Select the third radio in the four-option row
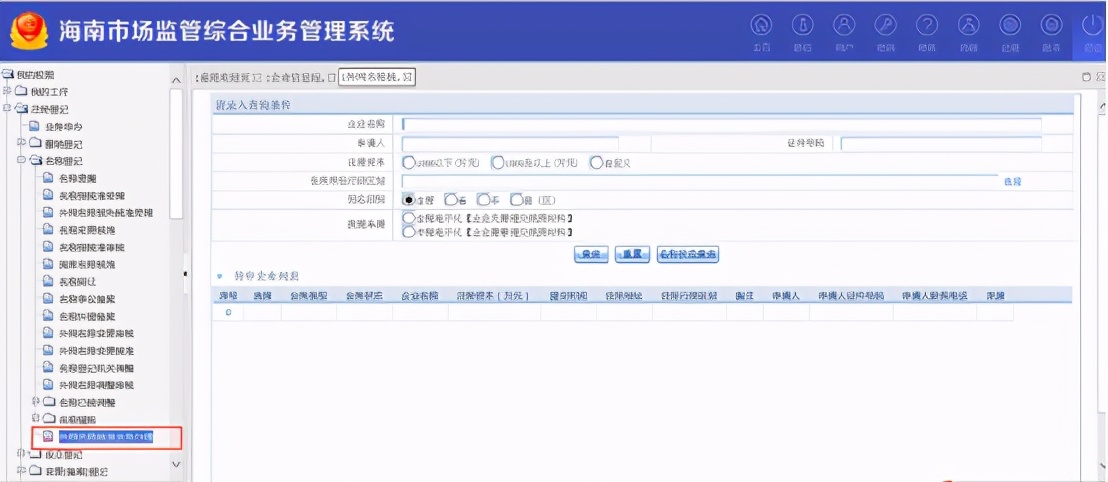Screen dimensions: 1108x482 tap(483, 199)
